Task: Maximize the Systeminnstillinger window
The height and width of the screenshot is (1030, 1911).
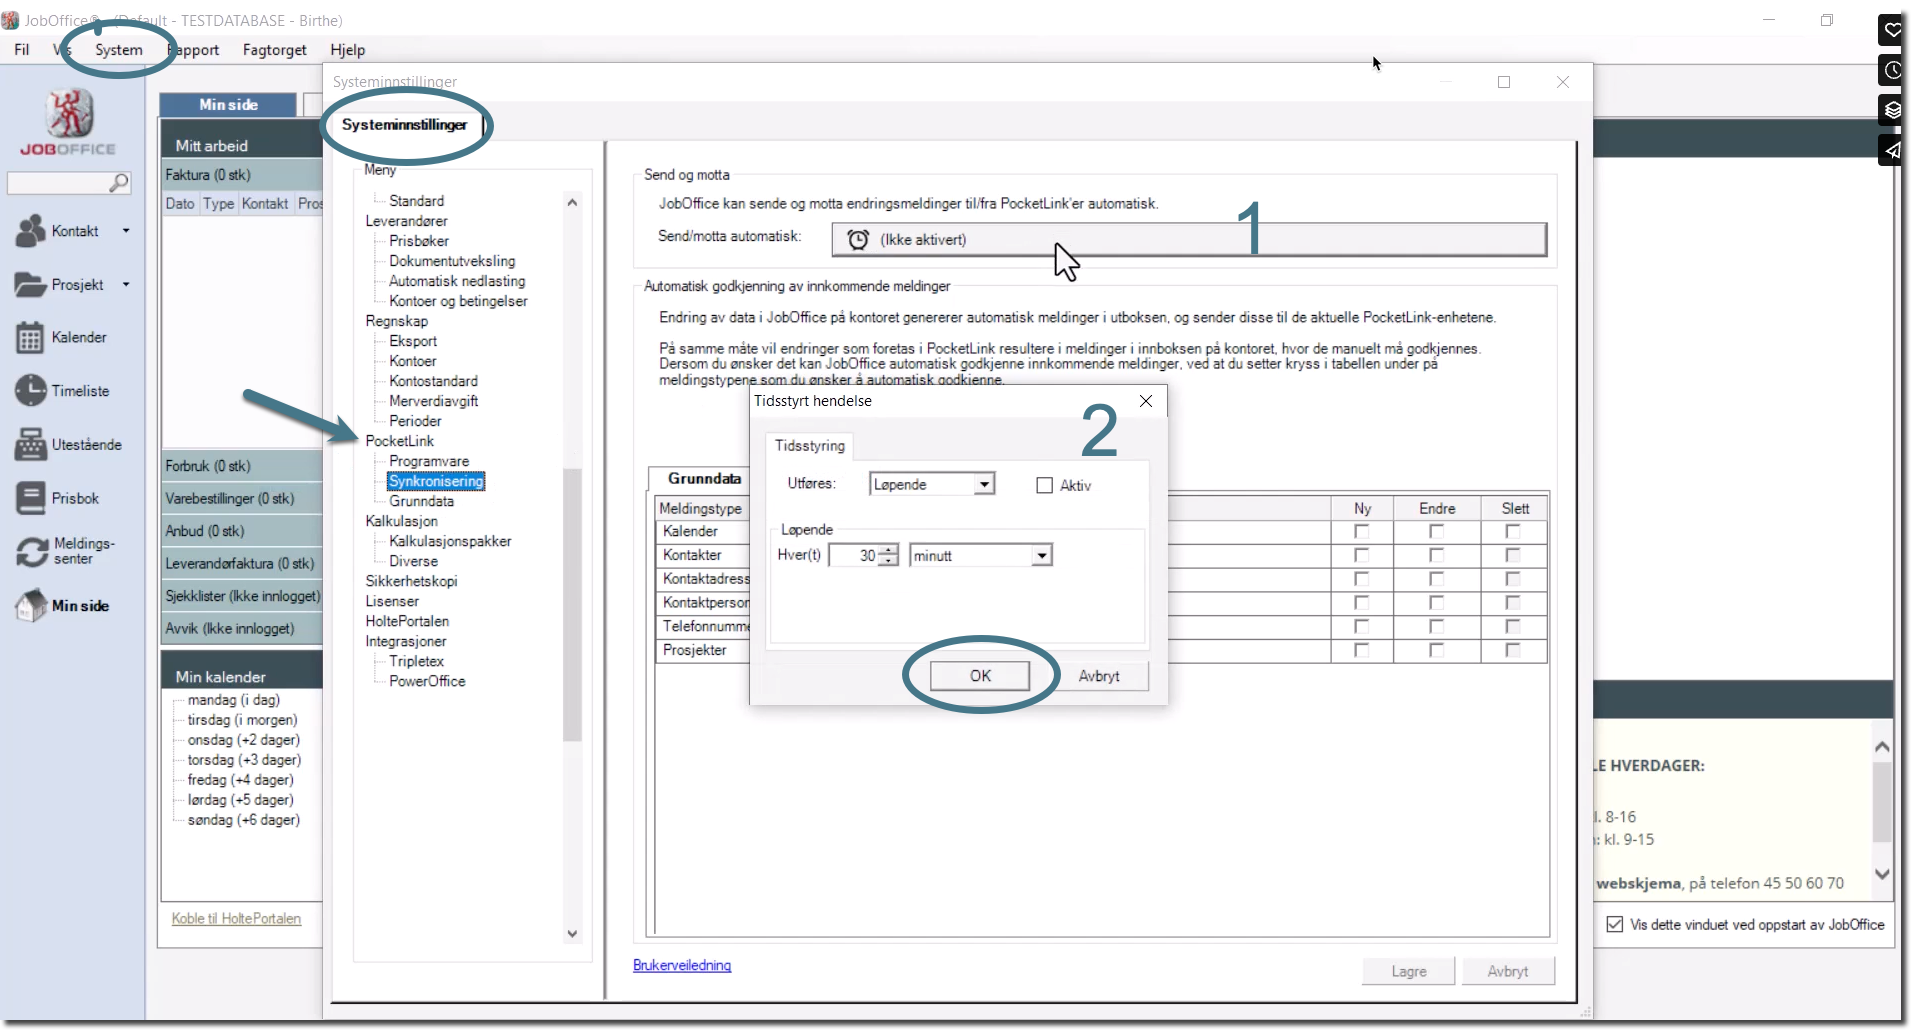Action: (1504, 82)
